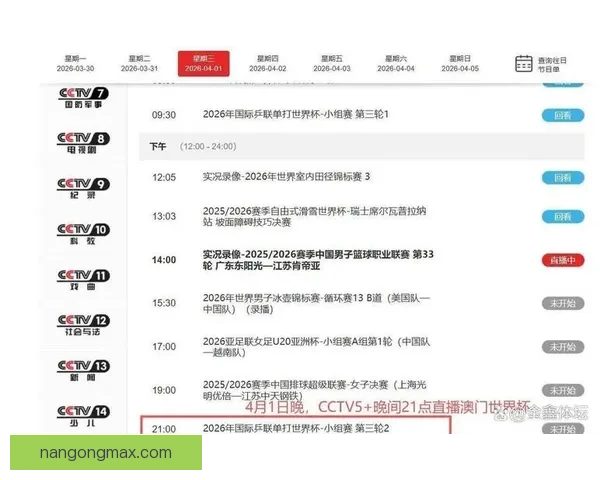Image resolution: width=600 pixels, height=480 pixels.
Task: Select the CCTV-9 纪录 channel logo
Action: [83, 188]
